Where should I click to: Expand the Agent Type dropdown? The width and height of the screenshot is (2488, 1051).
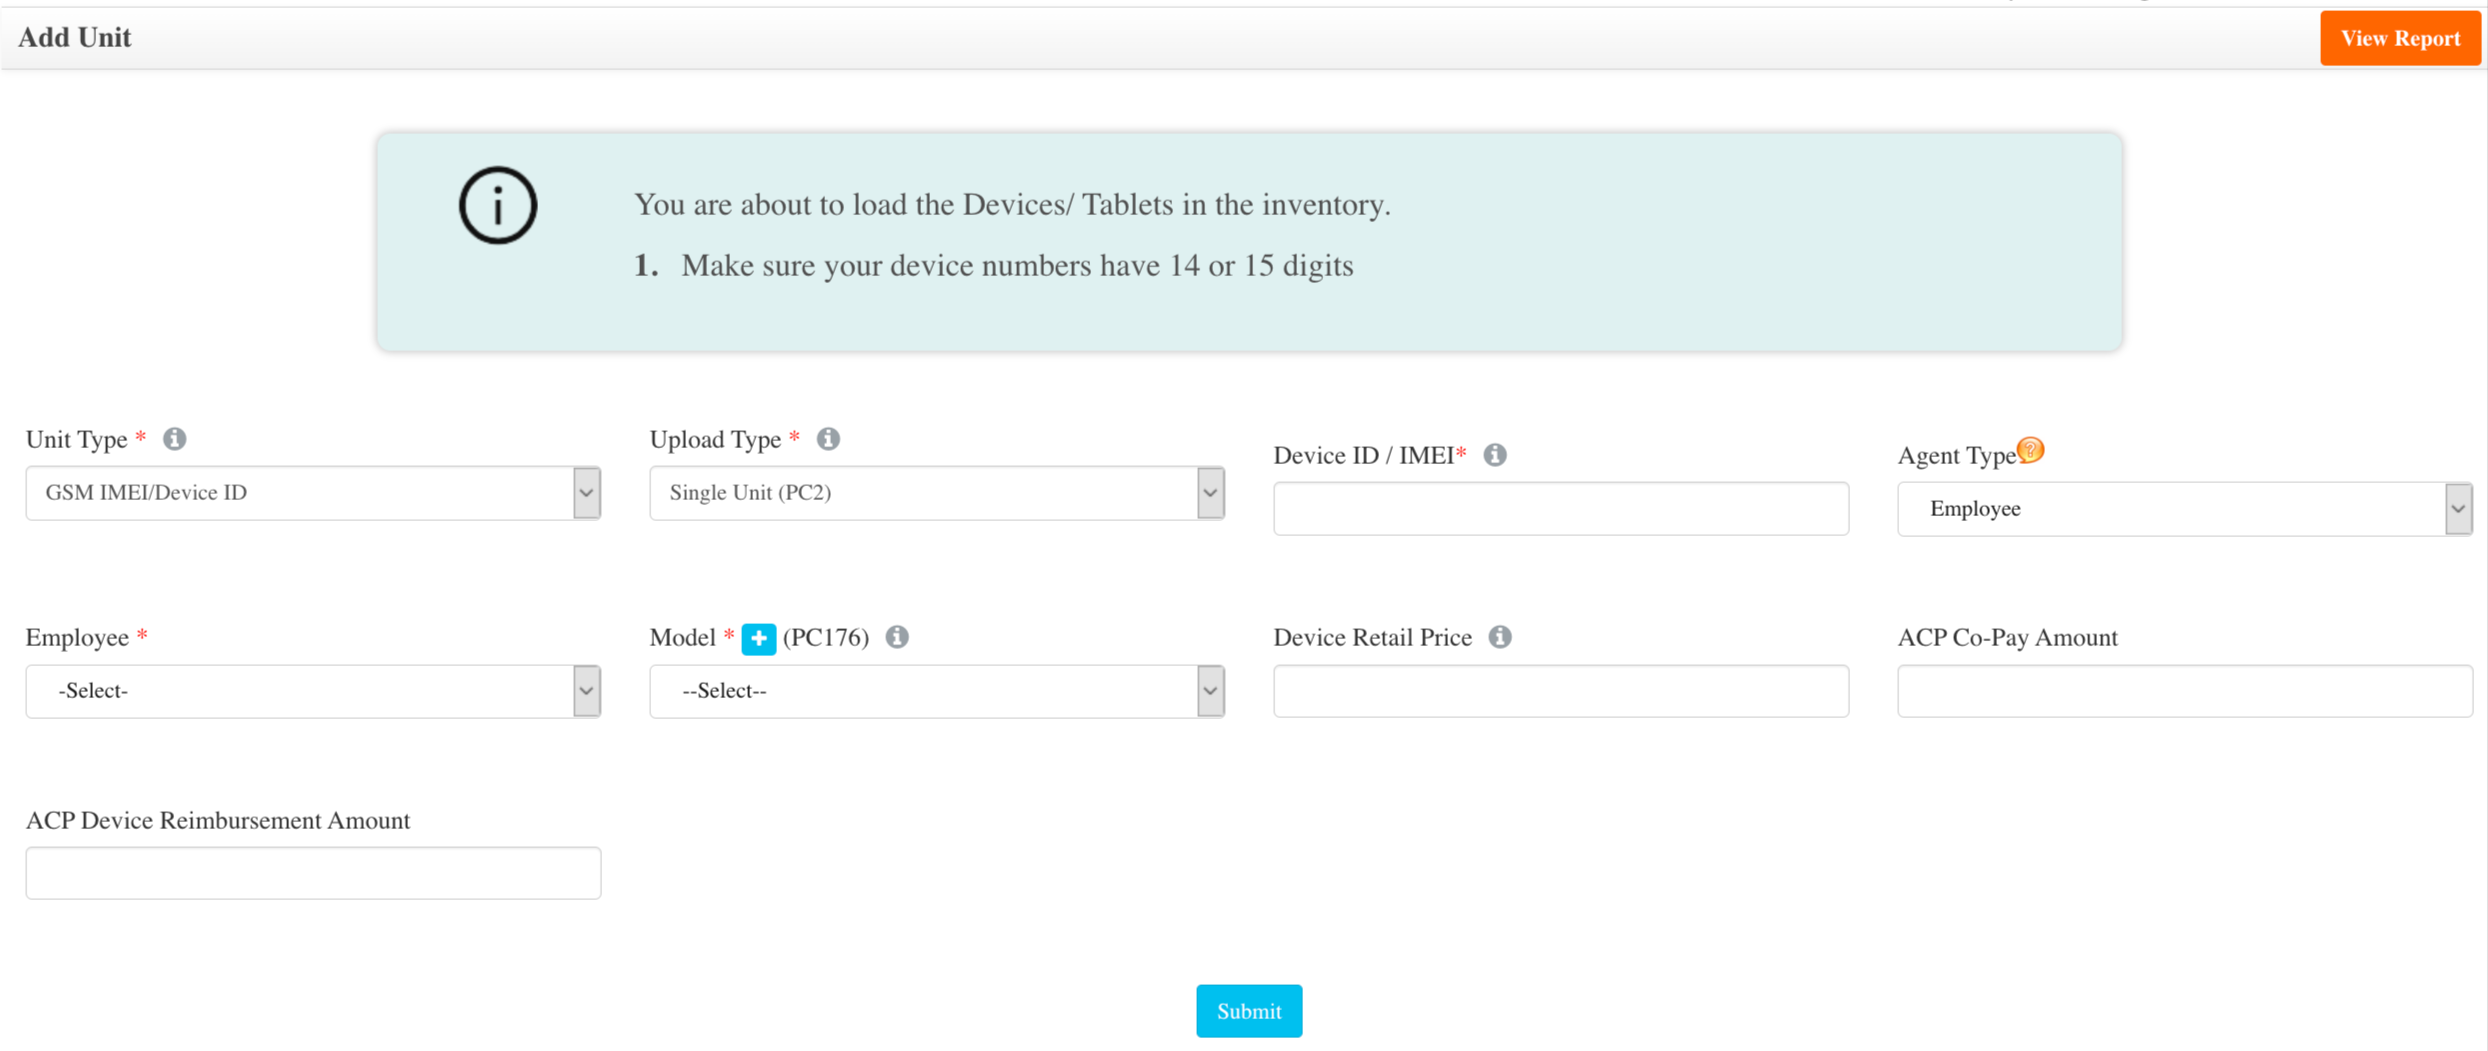coord(2185,509)
